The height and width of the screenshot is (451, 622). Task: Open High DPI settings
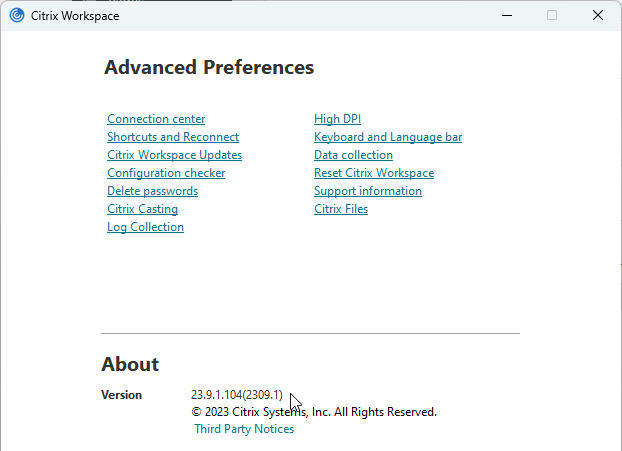337,119
